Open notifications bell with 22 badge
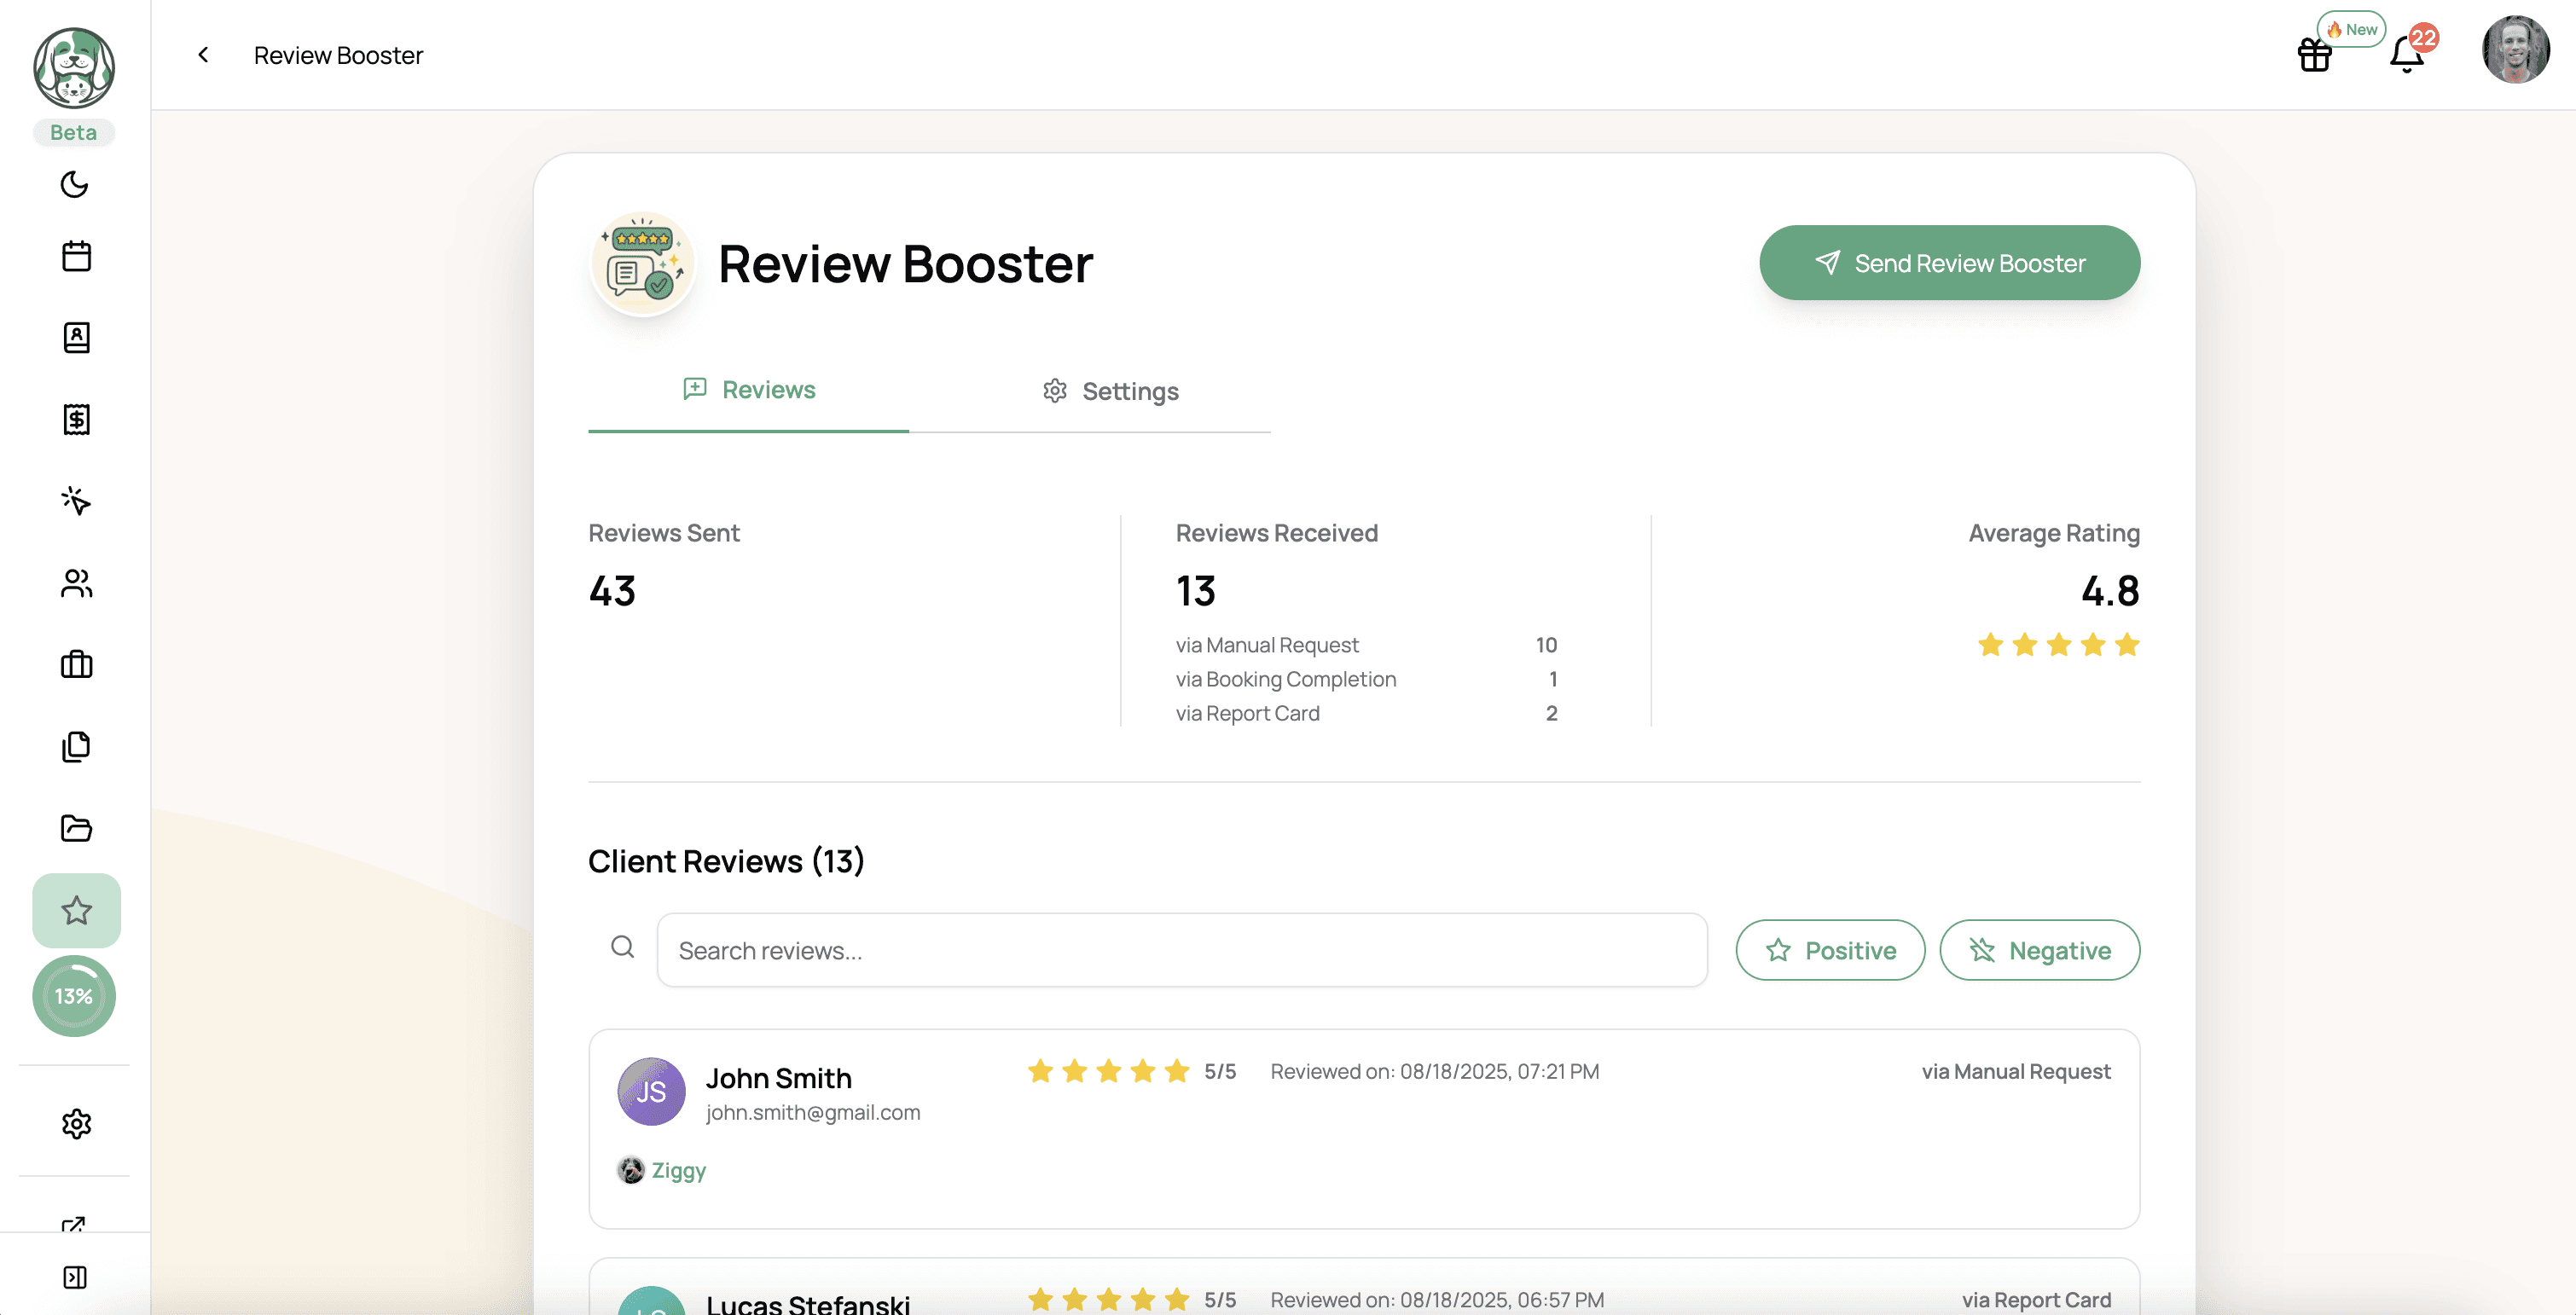The height and width of the screenshot is (1315, 2576). (x=2407, y=54)
